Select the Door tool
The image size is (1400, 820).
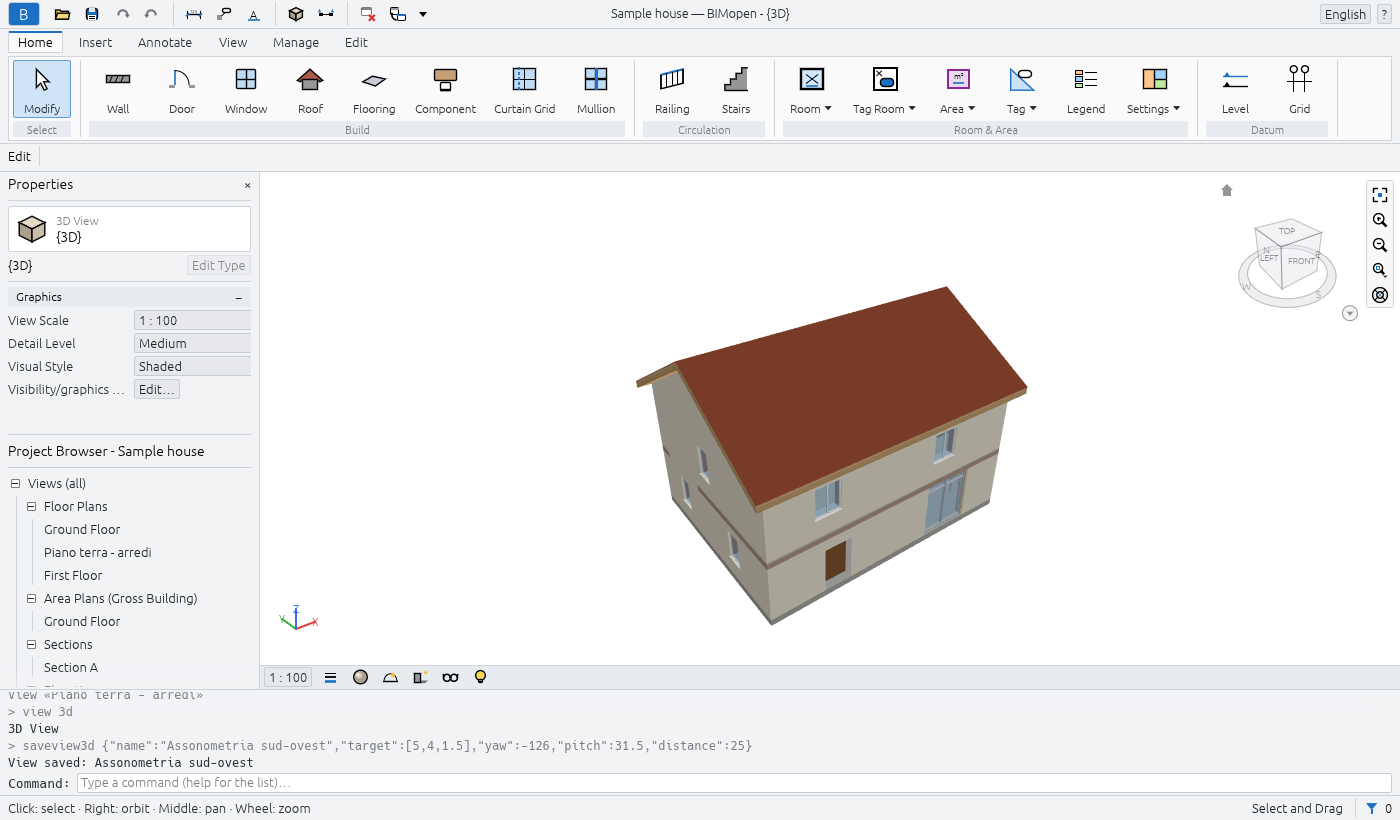pos(182,90)
